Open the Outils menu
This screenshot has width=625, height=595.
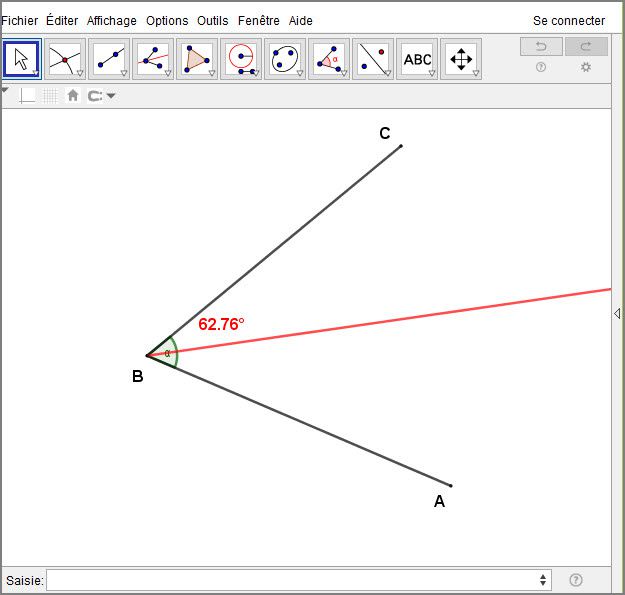point(213,20)
